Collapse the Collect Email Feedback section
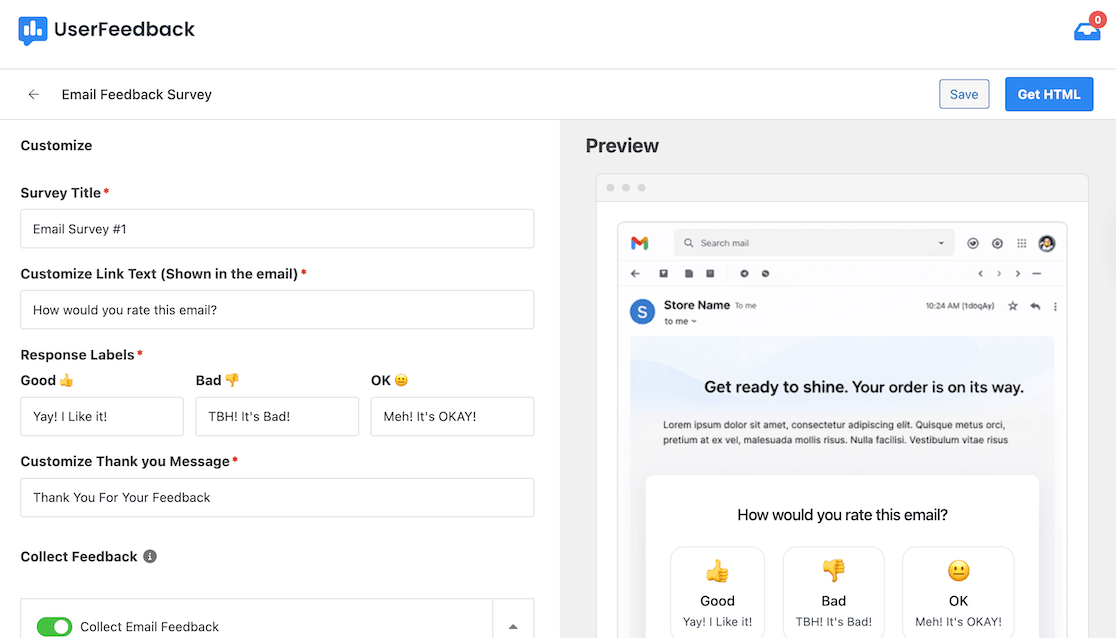Image resolution: width=1116 pixels, height=638 pixels. 513,624
